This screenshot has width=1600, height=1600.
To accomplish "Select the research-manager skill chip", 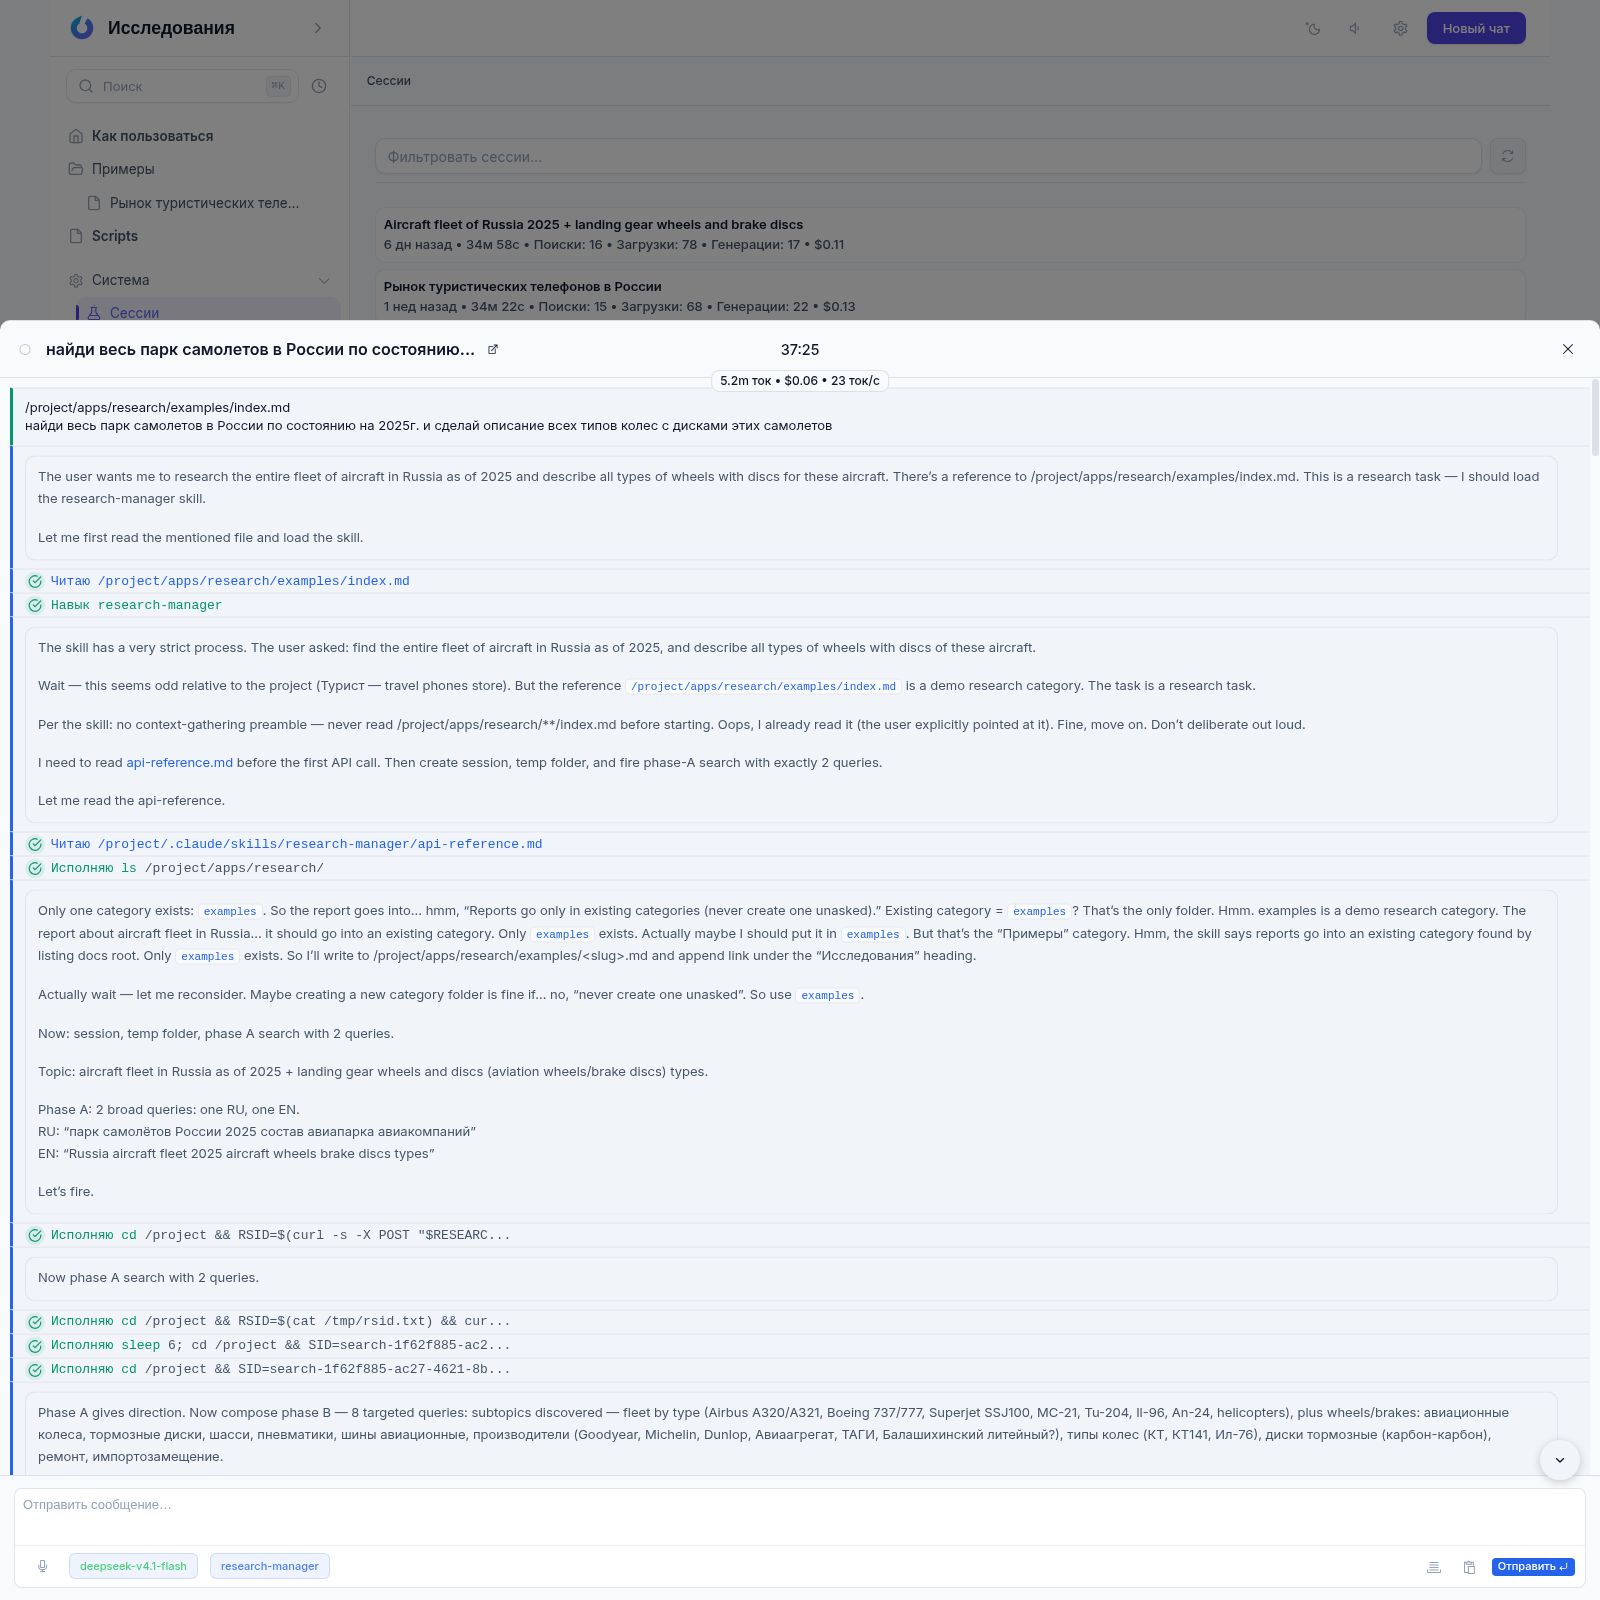I will 270,1566.
